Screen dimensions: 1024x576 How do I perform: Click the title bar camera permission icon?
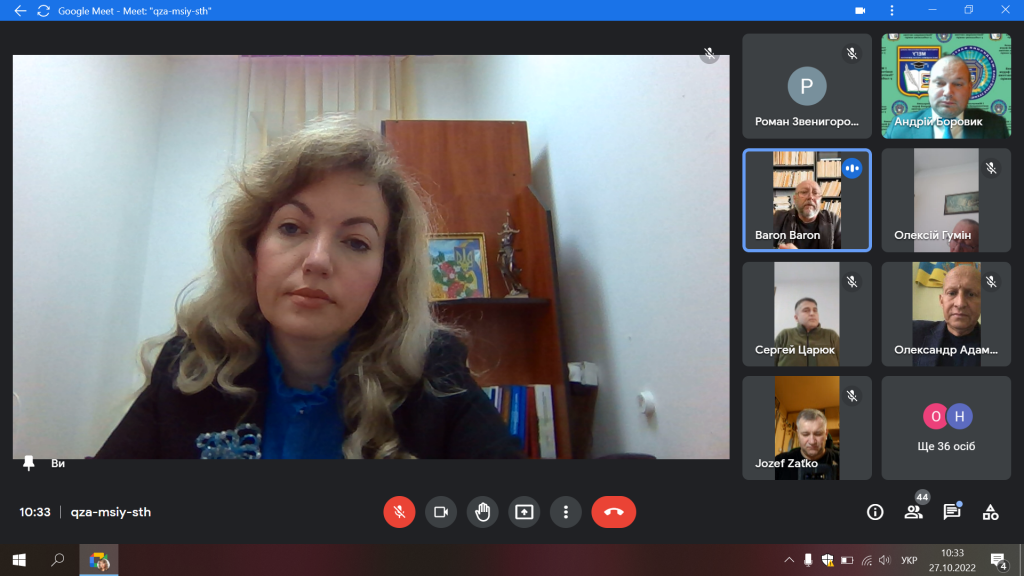pyautogui.click(x=861, y=10)
